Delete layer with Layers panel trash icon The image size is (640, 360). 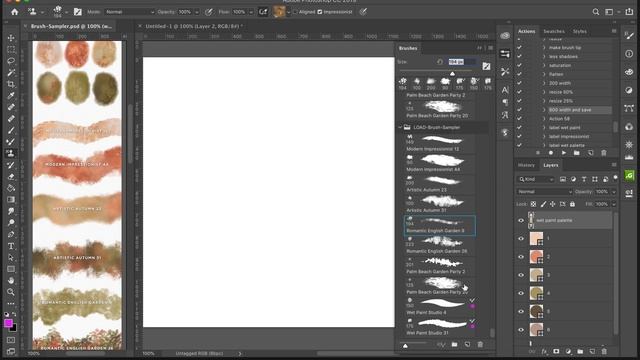tap(604, 351)
